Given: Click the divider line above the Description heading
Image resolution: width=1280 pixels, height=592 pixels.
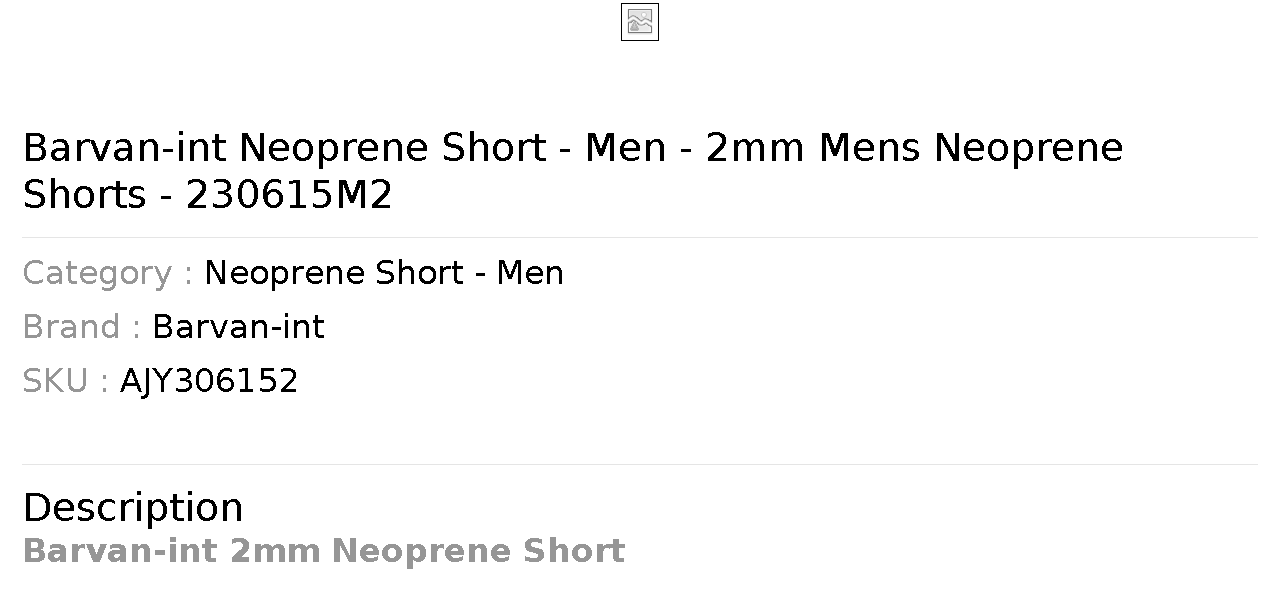Looking at the screenshot, I should click(x=640, y=465).
